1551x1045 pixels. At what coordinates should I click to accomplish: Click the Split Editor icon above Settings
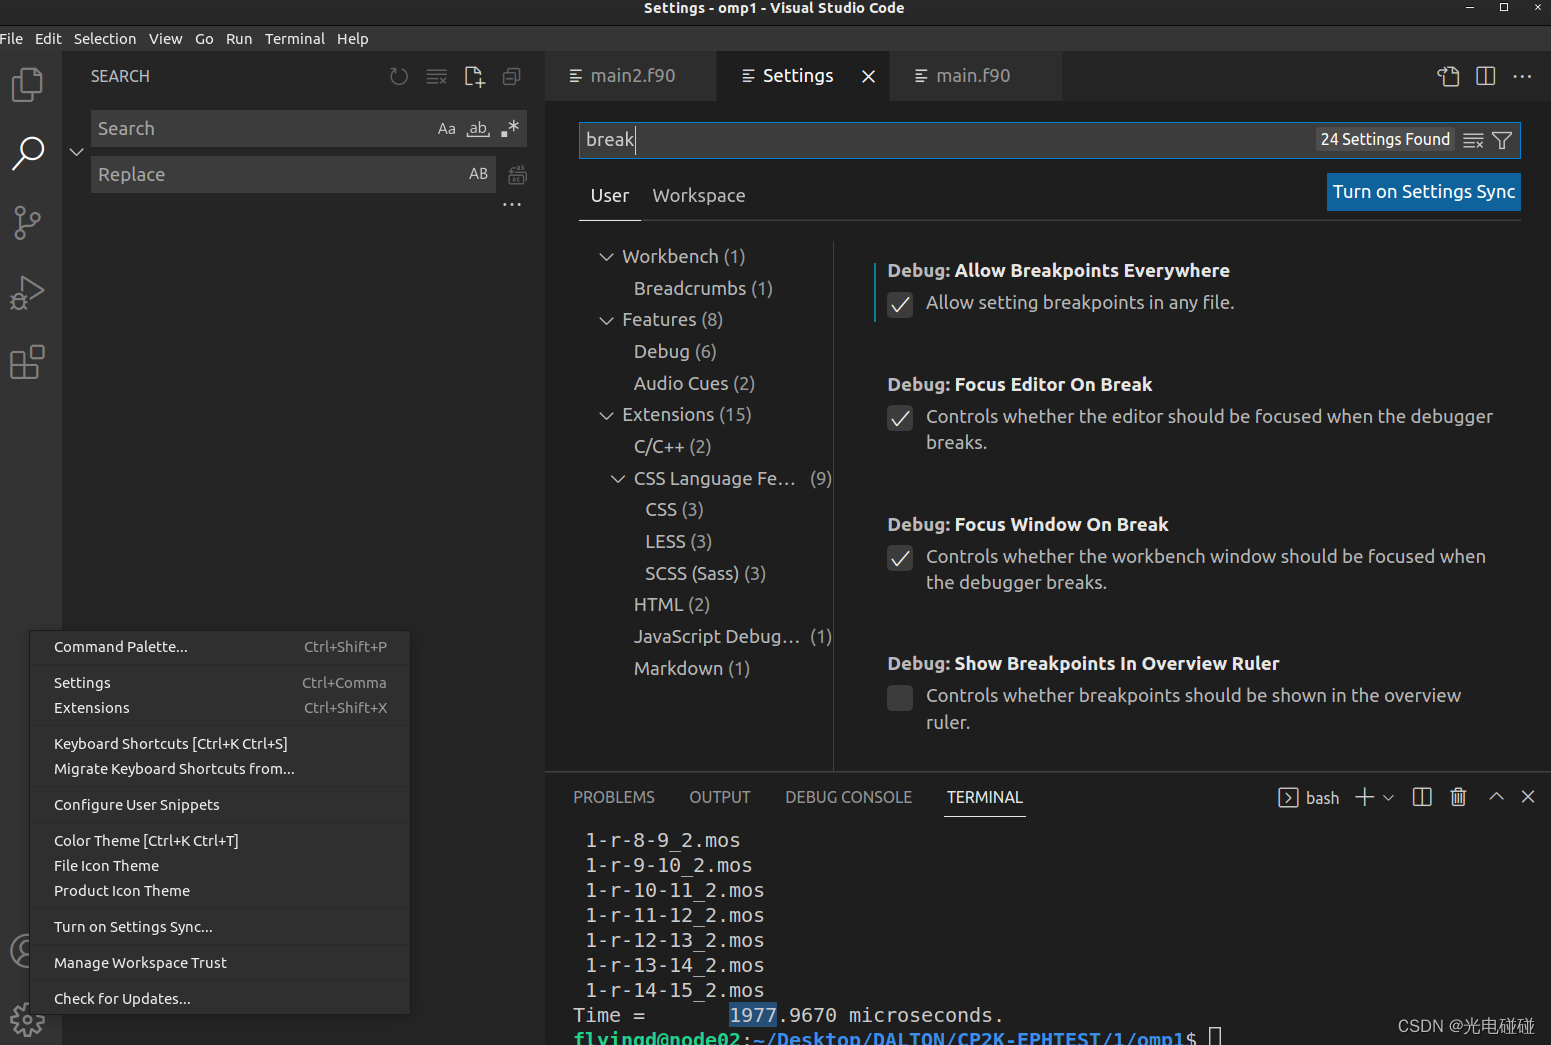click(1485, 75)
